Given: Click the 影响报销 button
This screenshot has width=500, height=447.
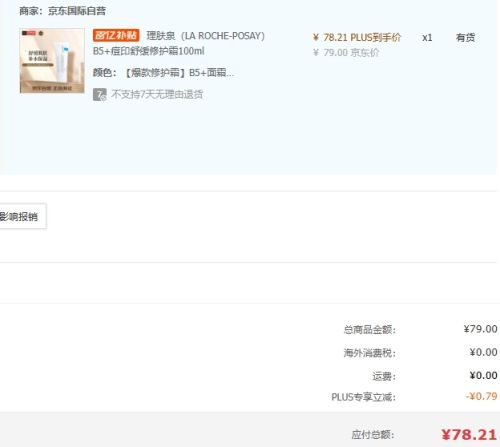Looking at the screenshot, I should pyautogui.click(x=21, y=217).
